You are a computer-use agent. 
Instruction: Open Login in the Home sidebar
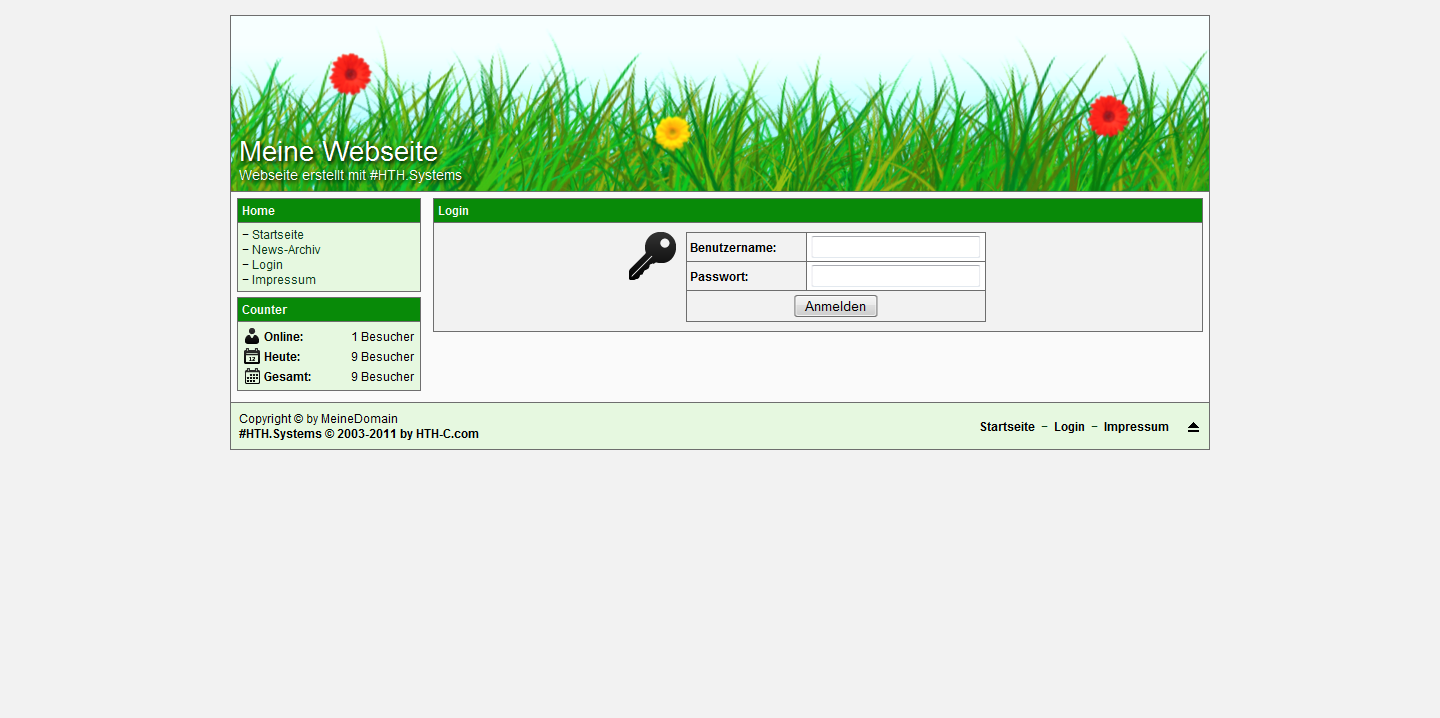267,265
